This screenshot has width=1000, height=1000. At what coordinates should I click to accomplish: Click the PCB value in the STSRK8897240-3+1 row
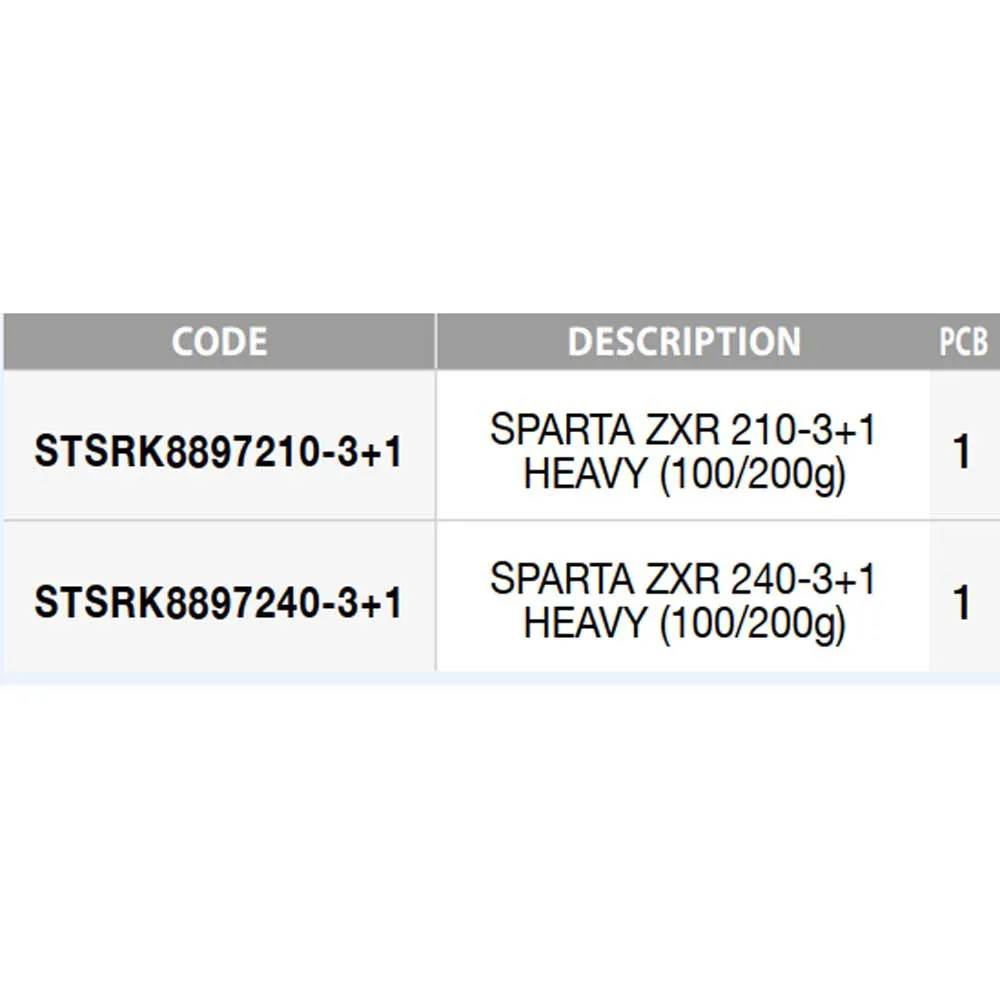tap(962, 602)
